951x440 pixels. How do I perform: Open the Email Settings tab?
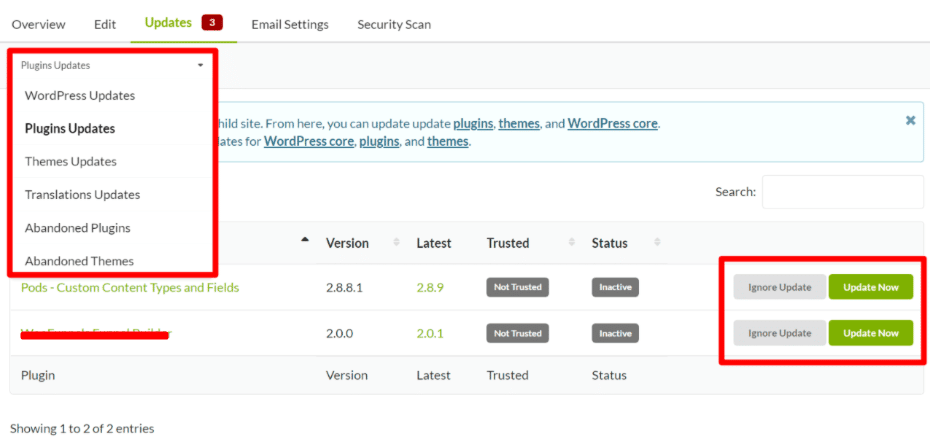pyautogui.click(x=290, y=24)
